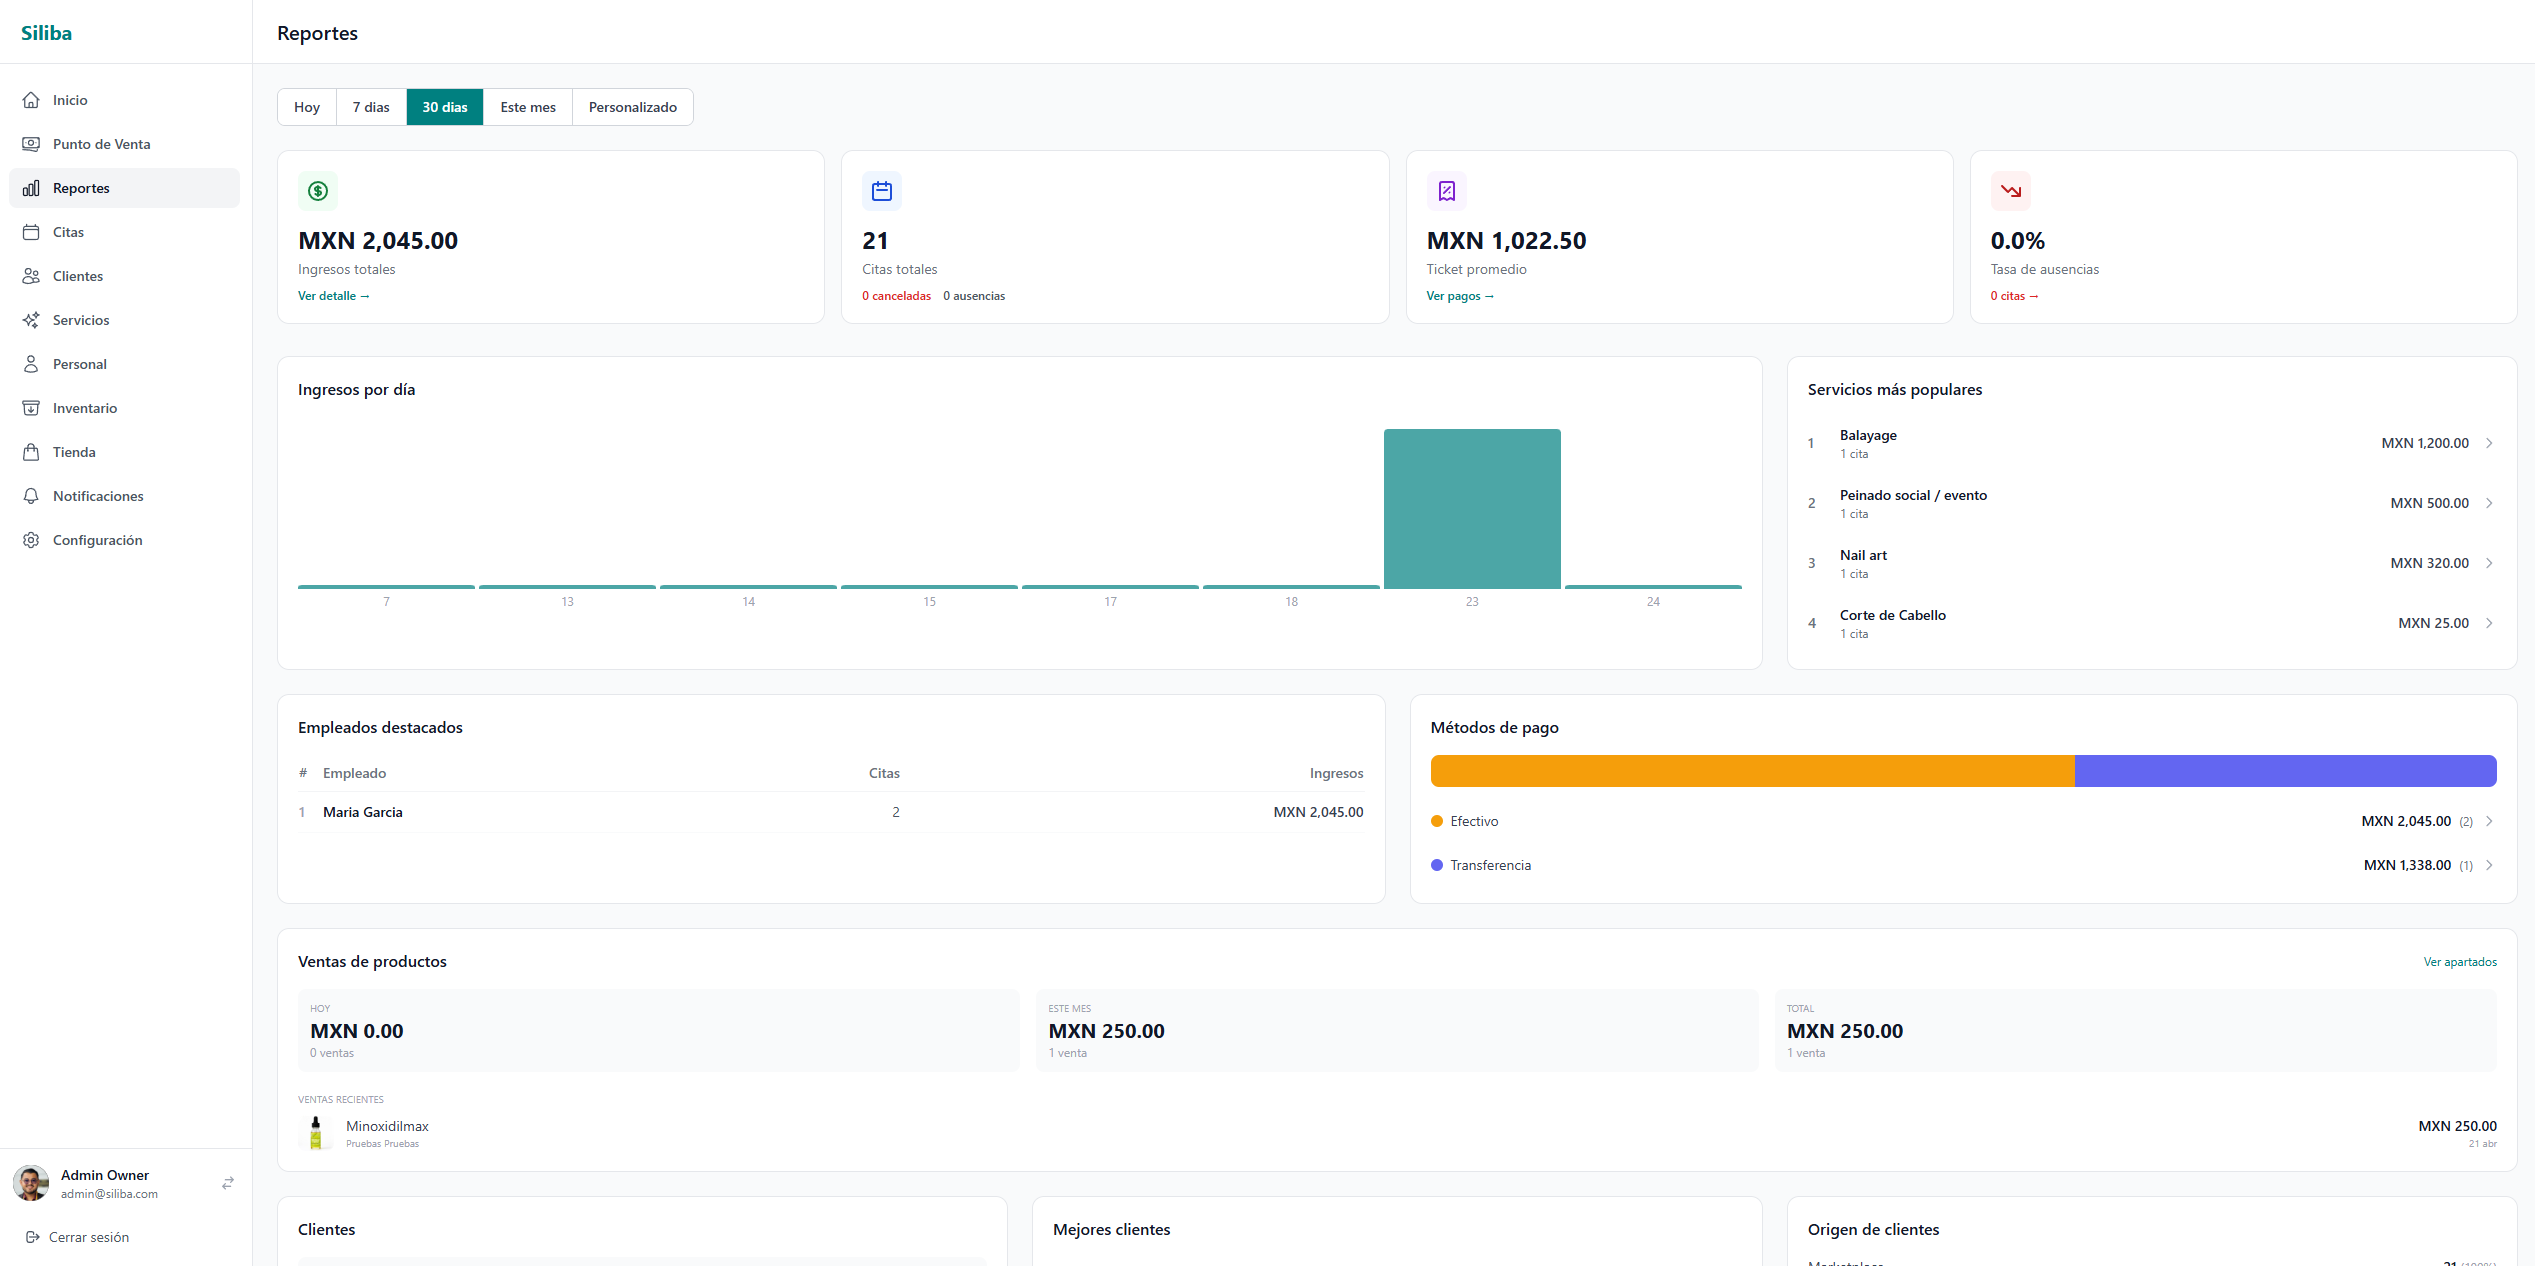Expand Efectivo payment method chevron
2535x1266 pixels.
click(2489, 821)
